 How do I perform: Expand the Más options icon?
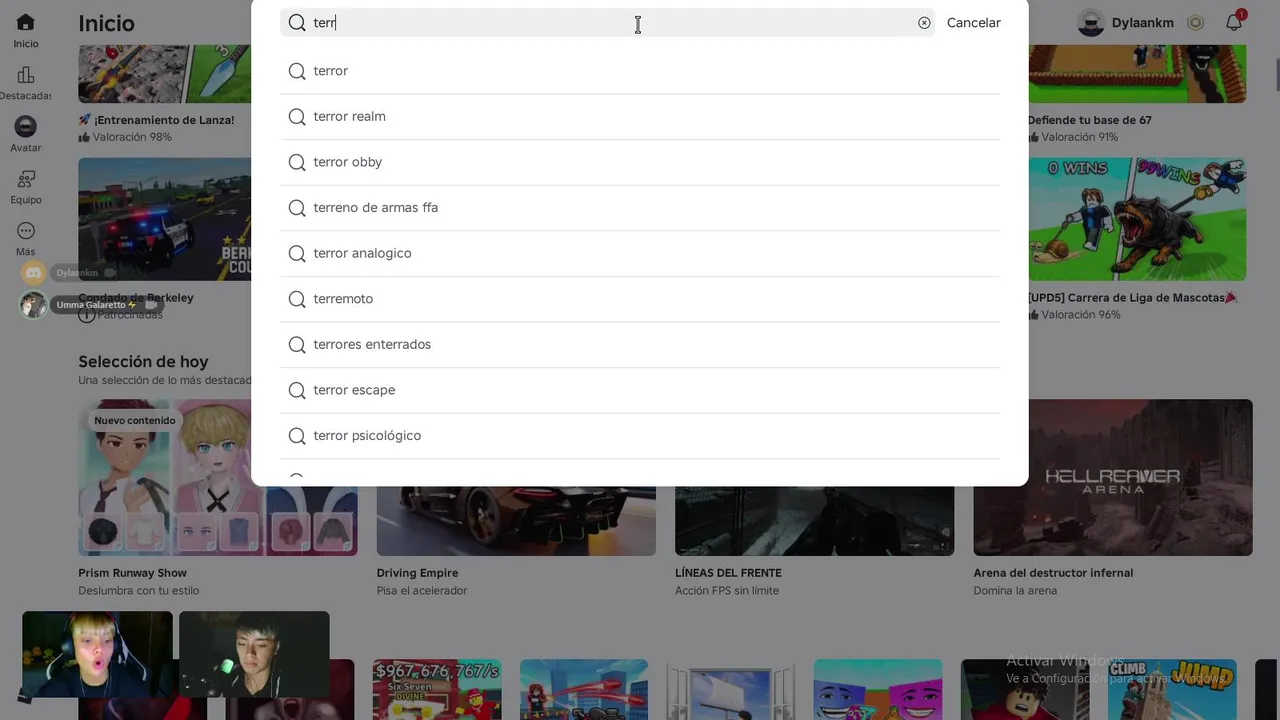click(26, 231)
